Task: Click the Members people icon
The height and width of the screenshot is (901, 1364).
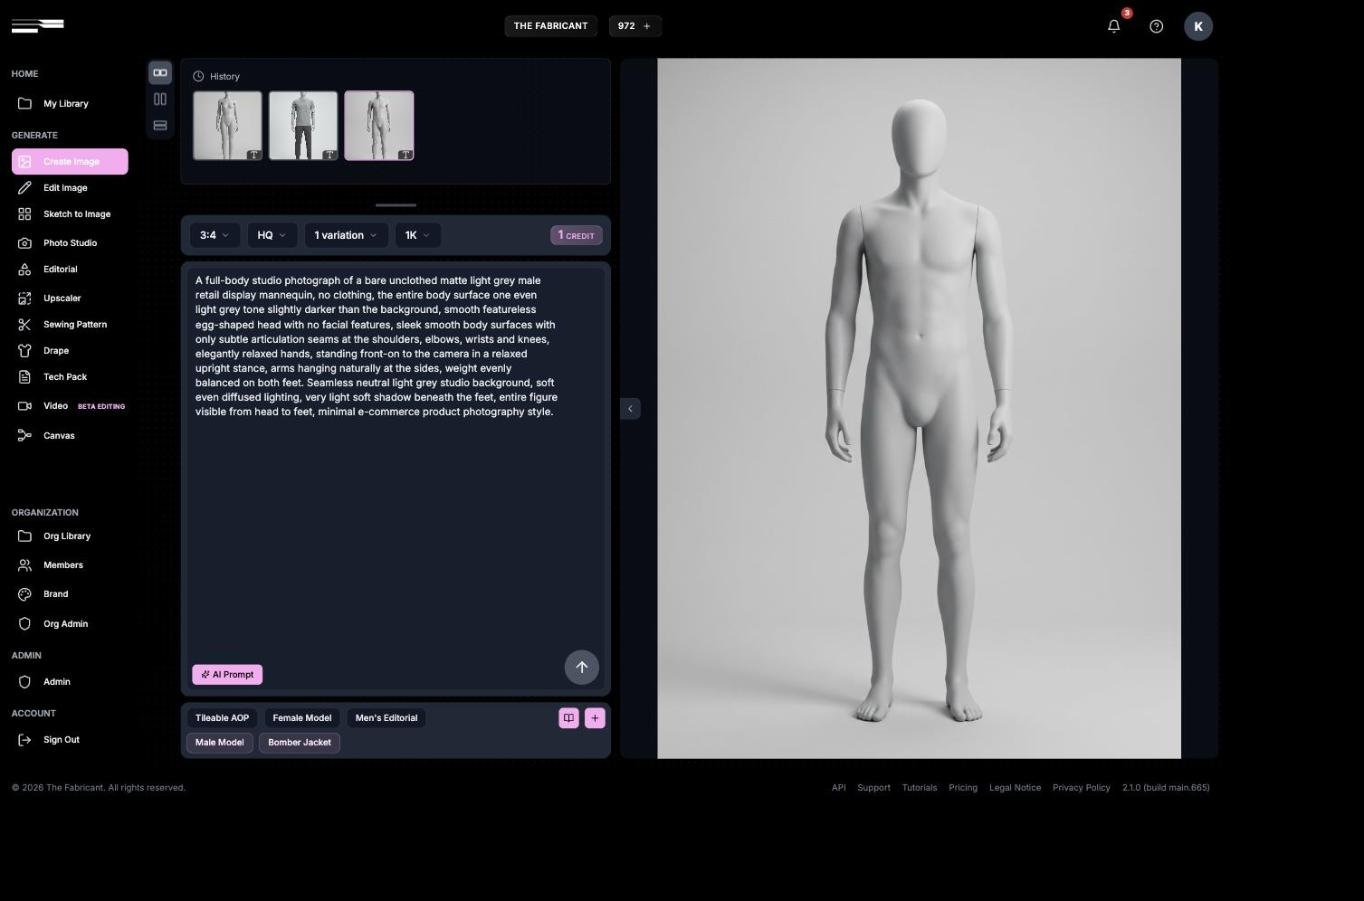Action: click(25, 565)
